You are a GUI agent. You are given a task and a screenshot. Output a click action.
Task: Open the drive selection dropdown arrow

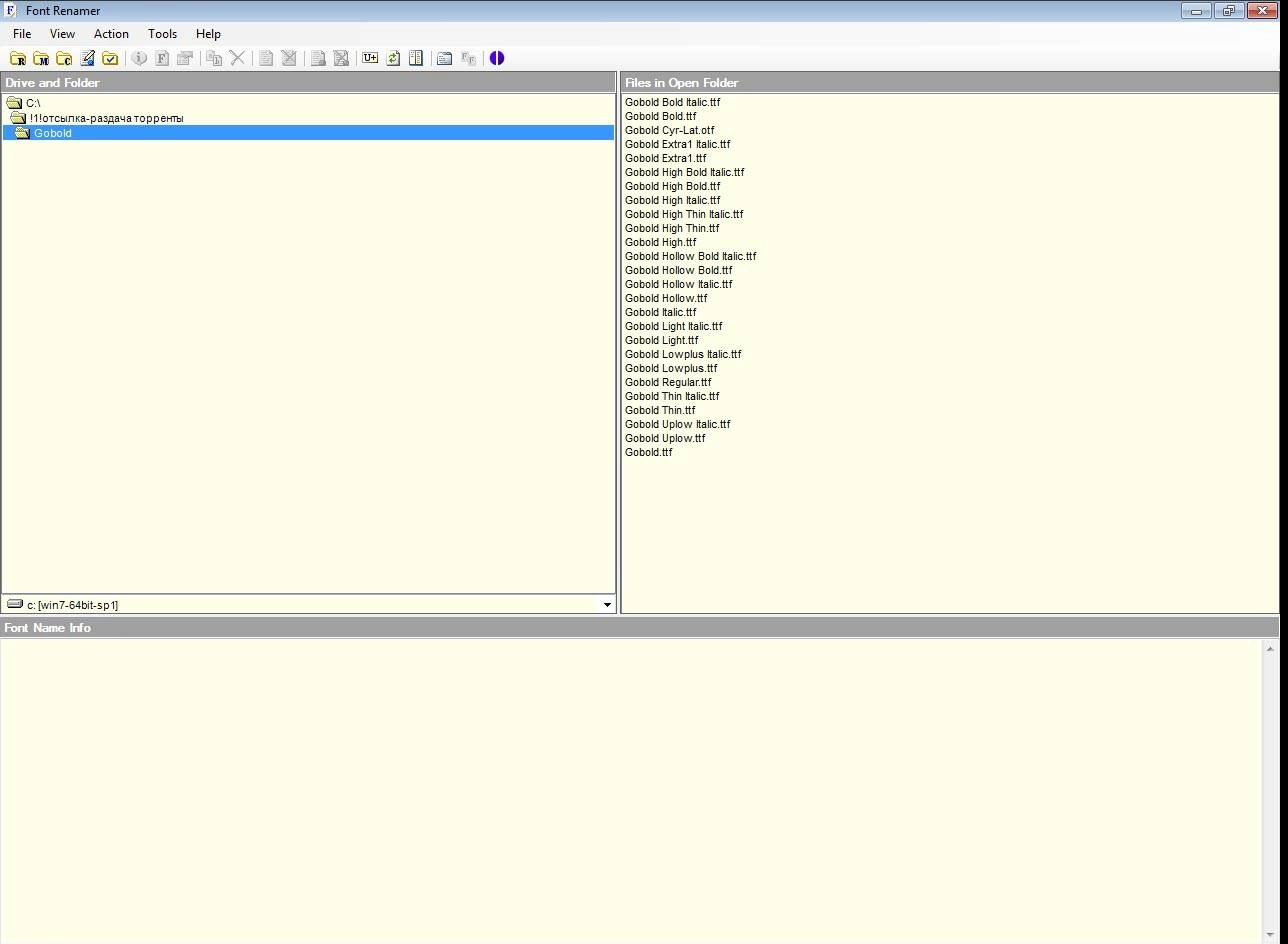coord(607,604)
